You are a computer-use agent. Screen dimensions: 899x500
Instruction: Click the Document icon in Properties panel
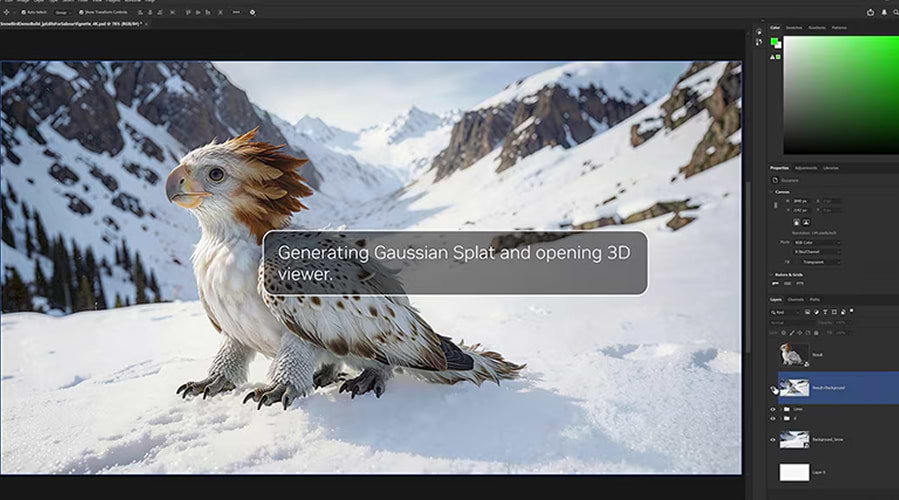tap(775, 180)
